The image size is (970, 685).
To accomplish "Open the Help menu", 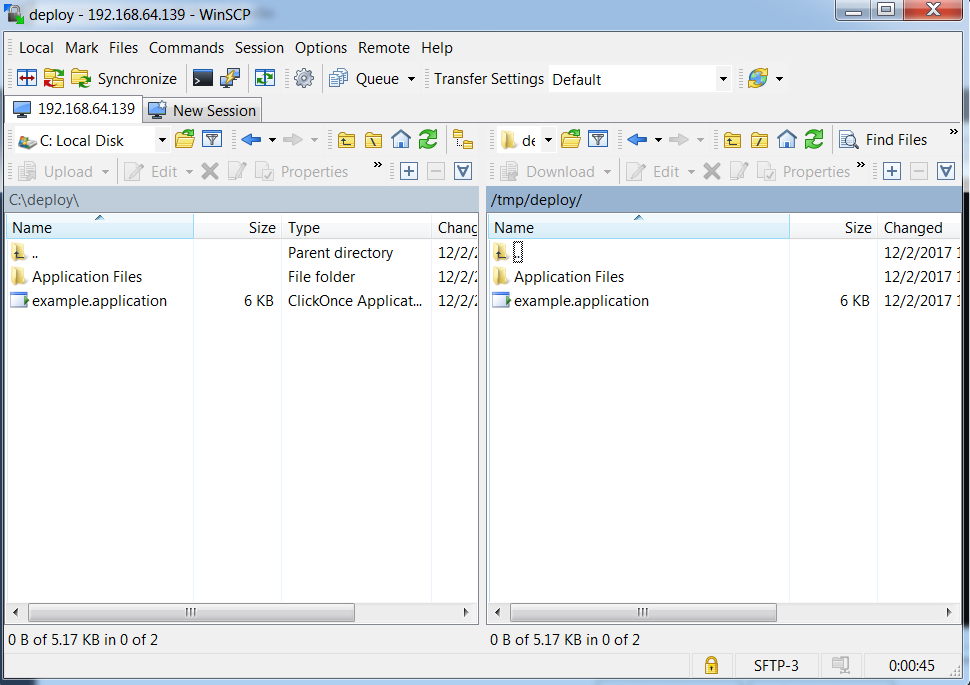I will point(437,48).
